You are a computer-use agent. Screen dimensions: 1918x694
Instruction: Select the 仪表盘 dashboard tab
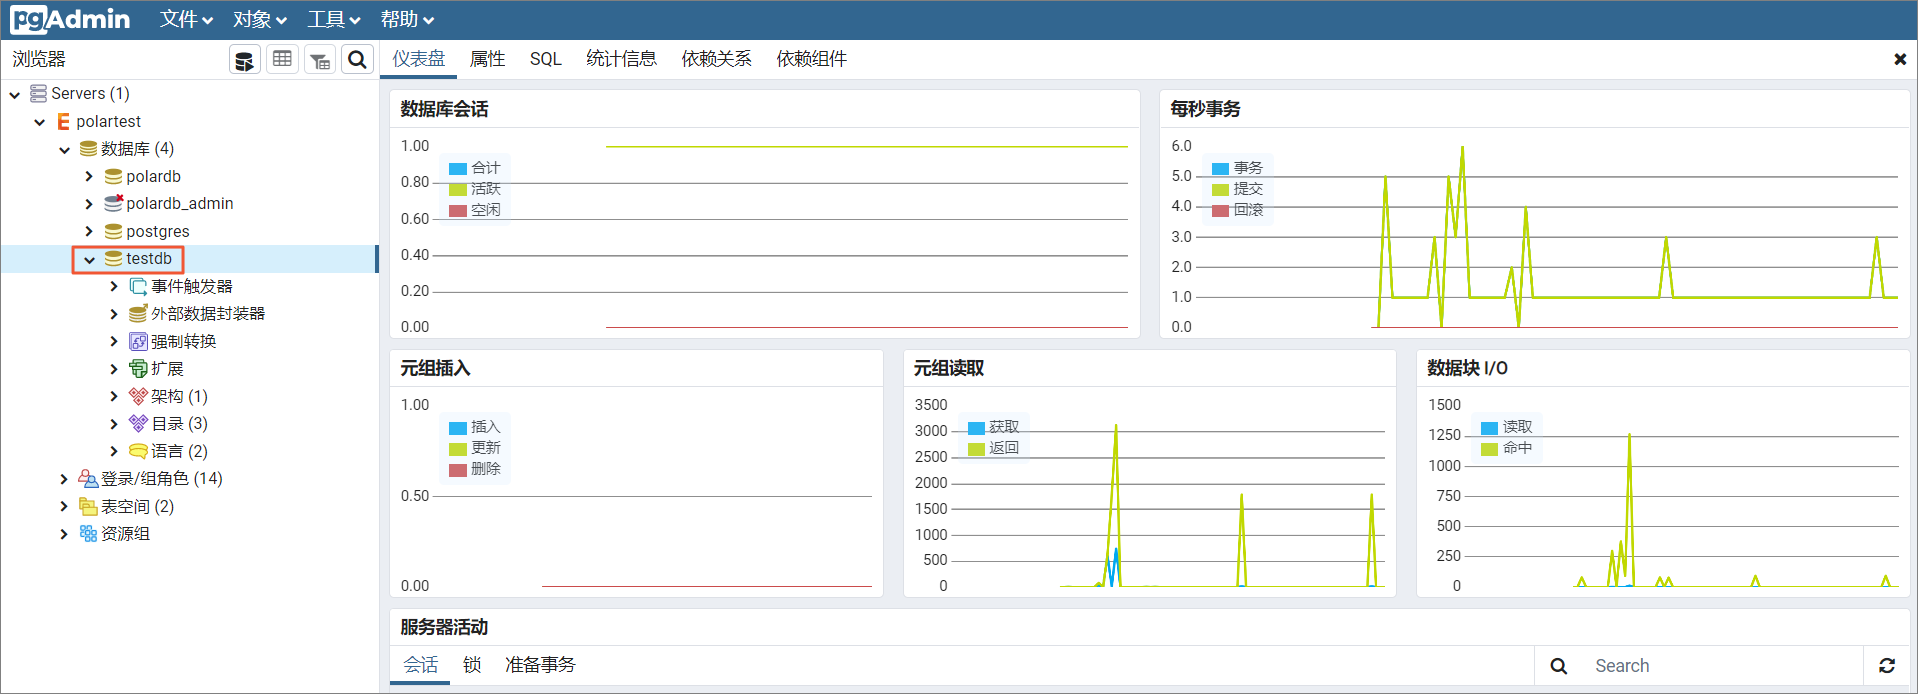[x=418, y=59]
